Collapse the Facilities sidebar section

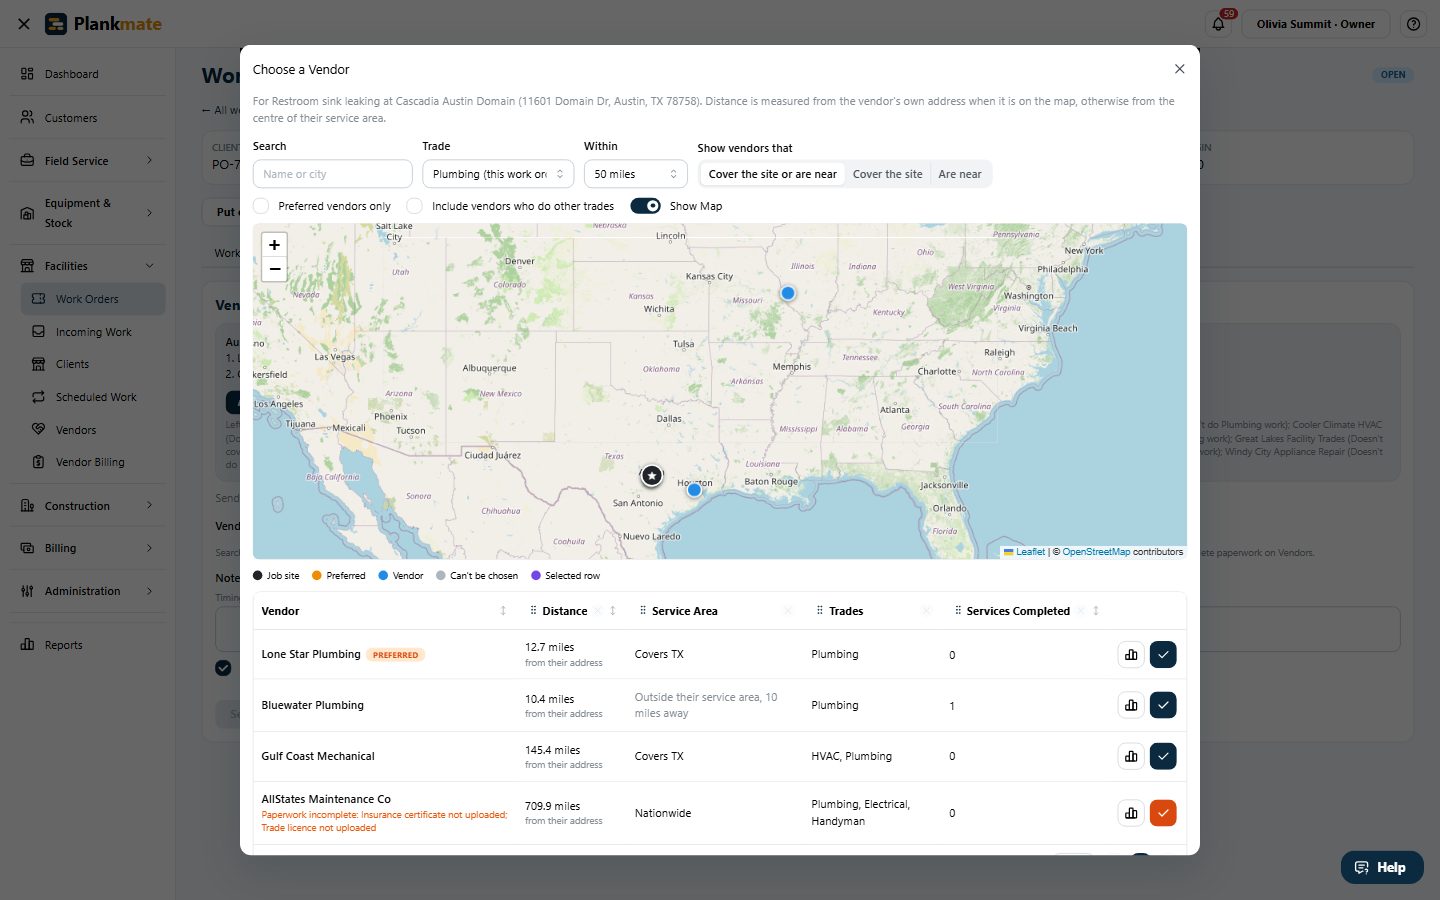coord(88,266)
